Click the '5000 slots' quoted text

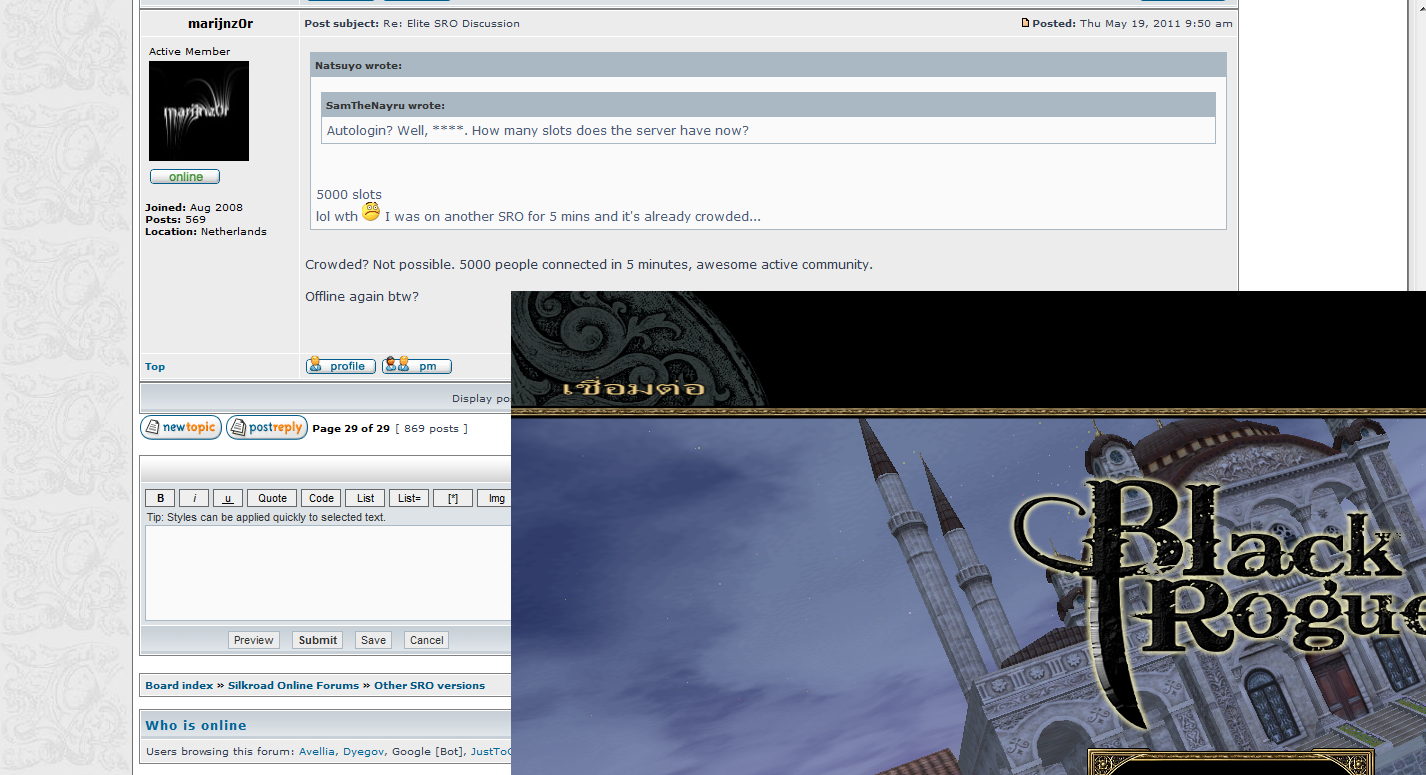349,195
